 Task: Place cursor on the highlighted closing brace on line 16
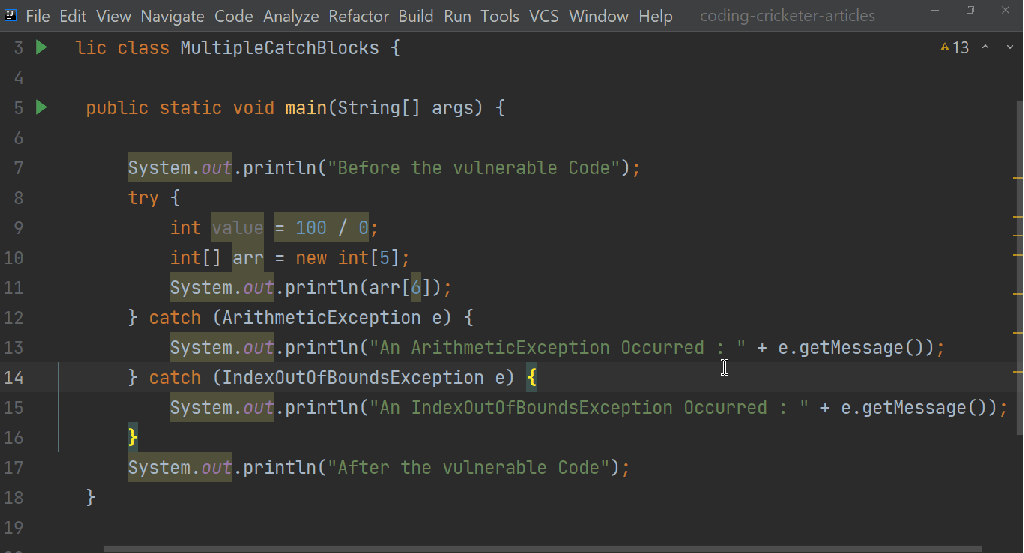coord(132,437)
